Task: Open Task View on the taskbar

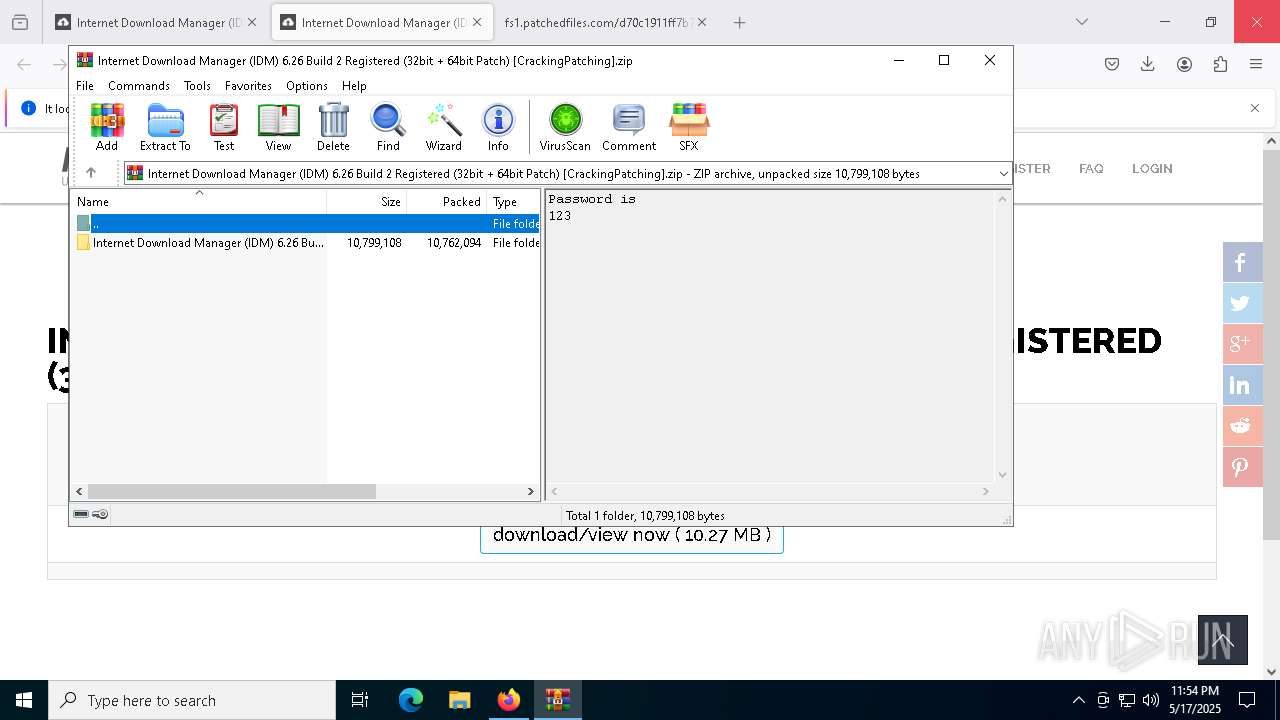Action: point(360,700)
